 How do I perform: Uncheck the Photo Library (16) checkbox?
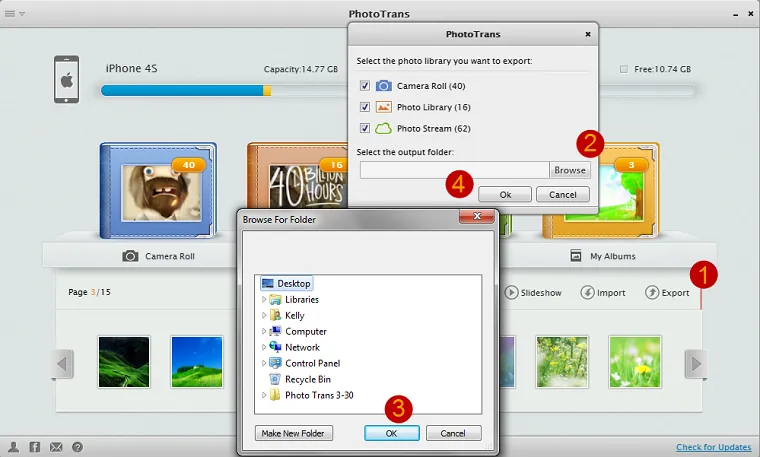364,107
